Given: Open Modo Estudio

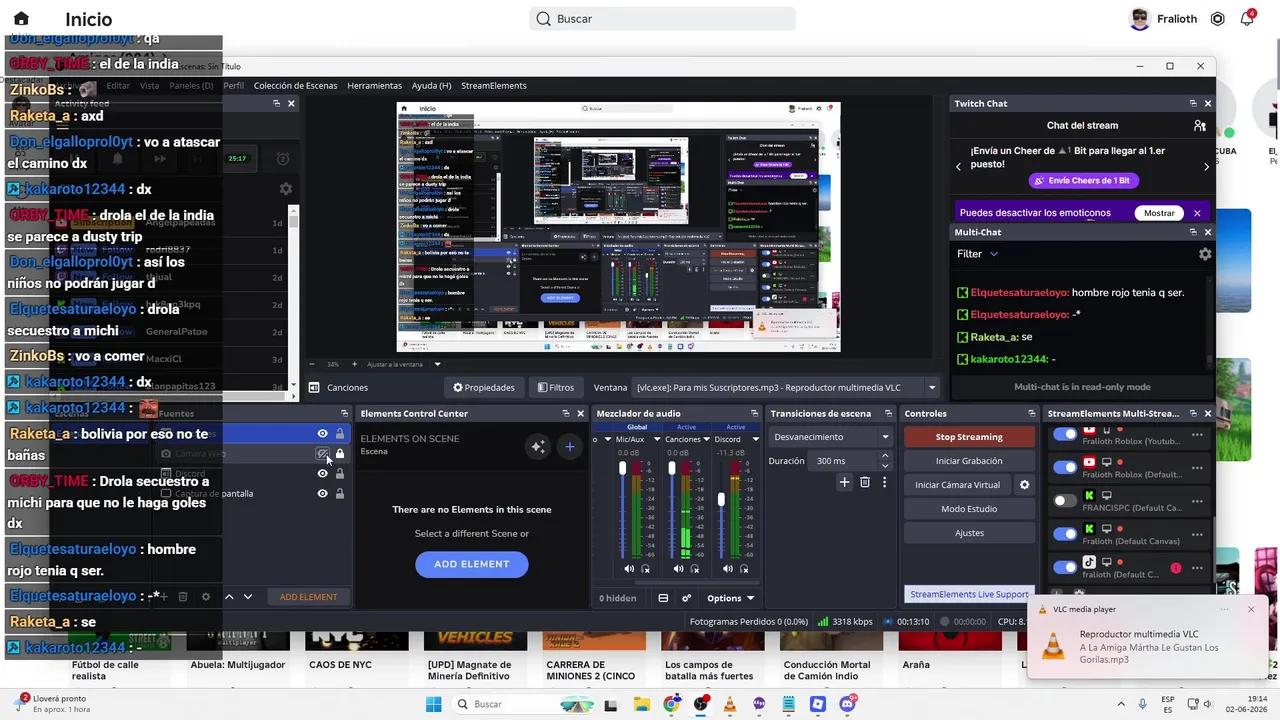Looking at the screenshot, I should 969,509.
